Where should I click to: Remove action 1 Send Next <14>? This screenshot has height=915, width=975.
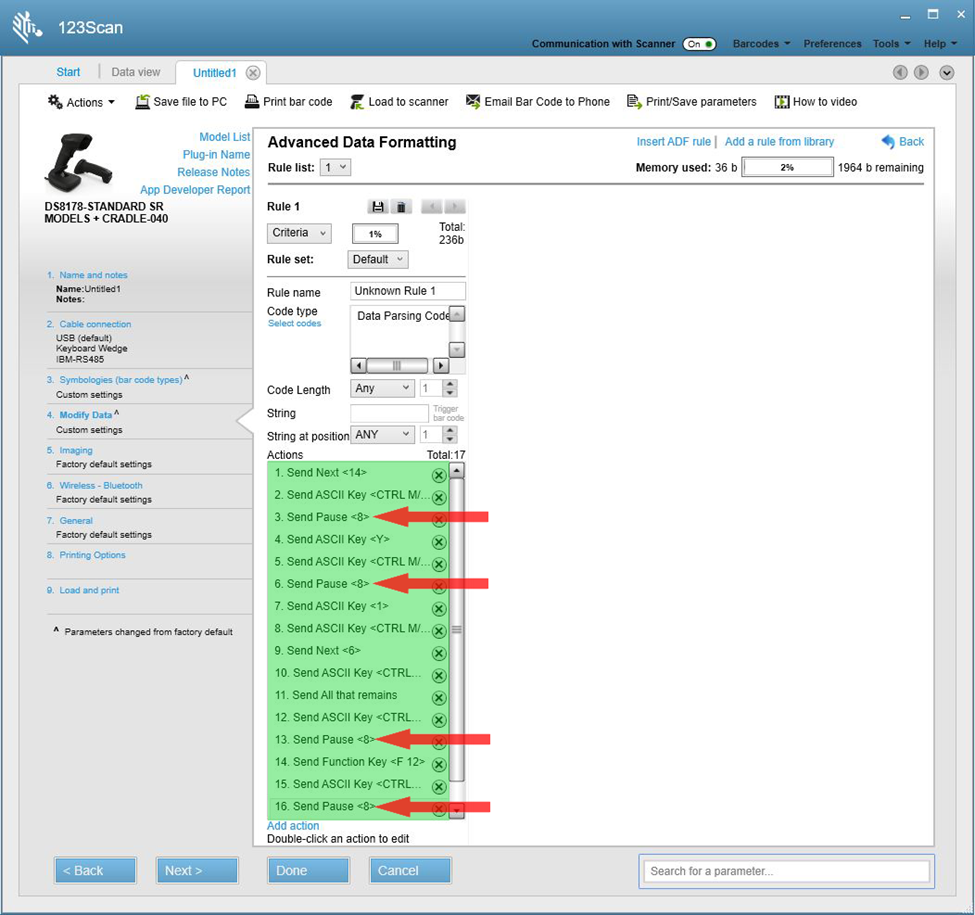pos(439,475)
